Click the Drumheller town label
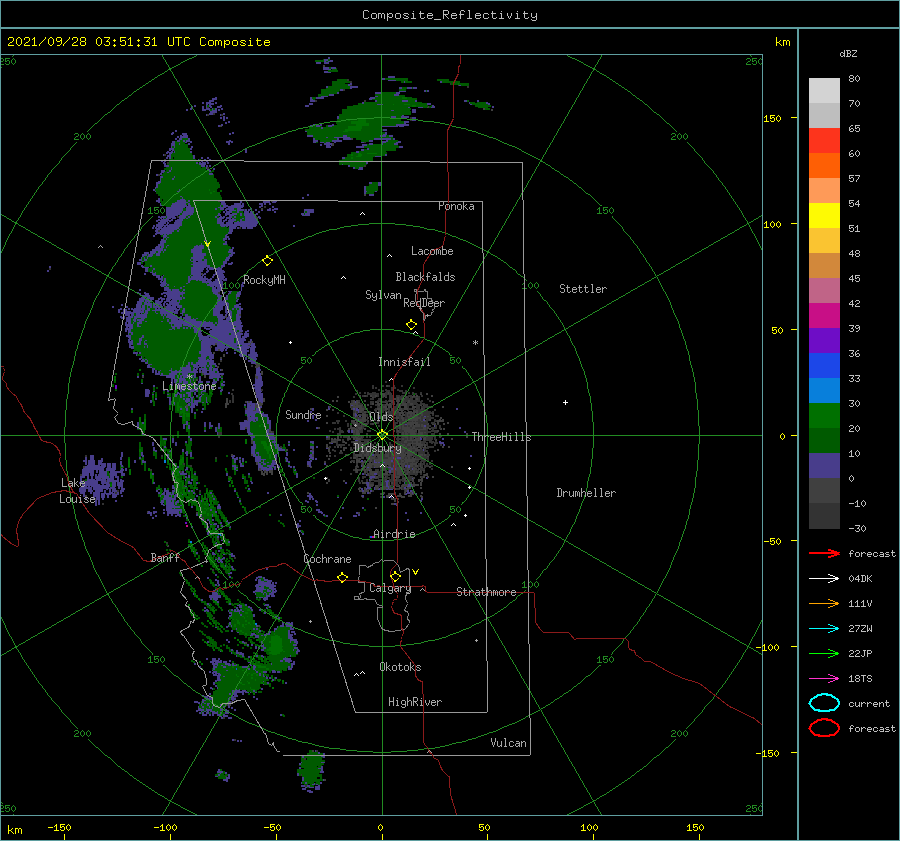Screen dimensions: 900x841 586,493
